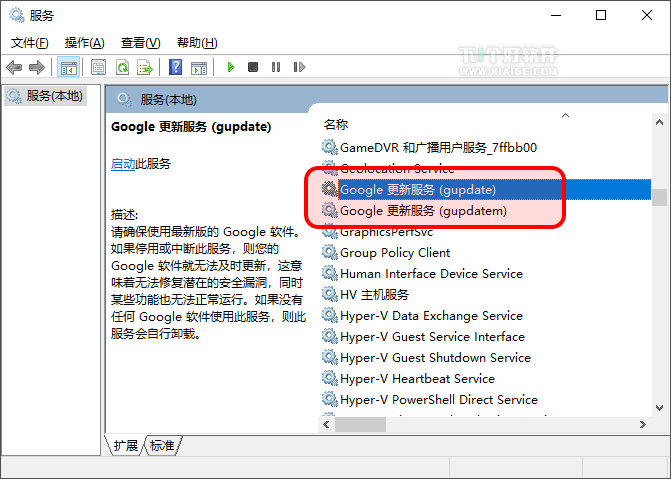Click gear icon of Hyper-V Heartbeat Service
Viewport: 671px width, 479px height.
[330, 378]
